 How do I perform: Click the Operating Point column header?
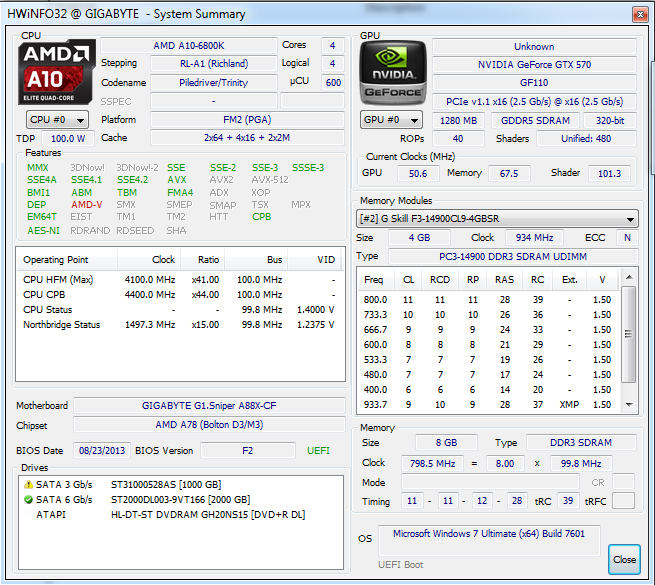click(67, 260)
